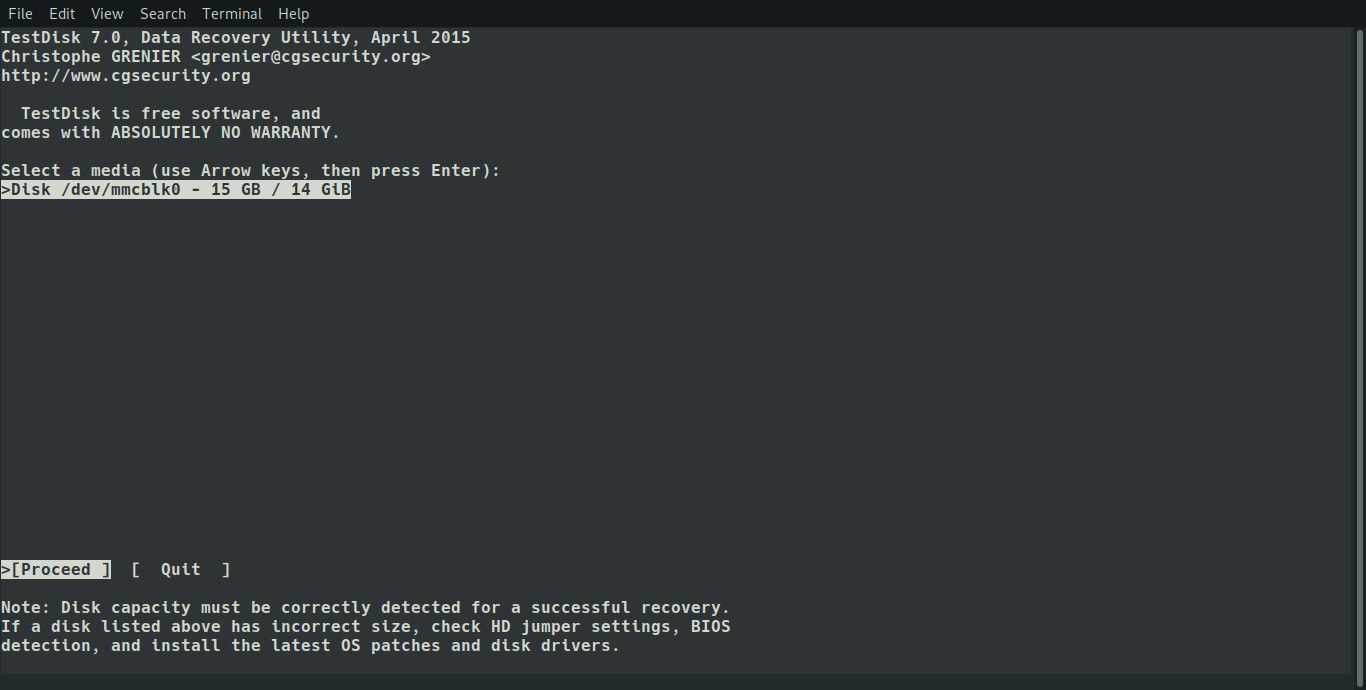Select the Proceed option
Viewport: 1366px width, 690px height.
tap(56, 569)
